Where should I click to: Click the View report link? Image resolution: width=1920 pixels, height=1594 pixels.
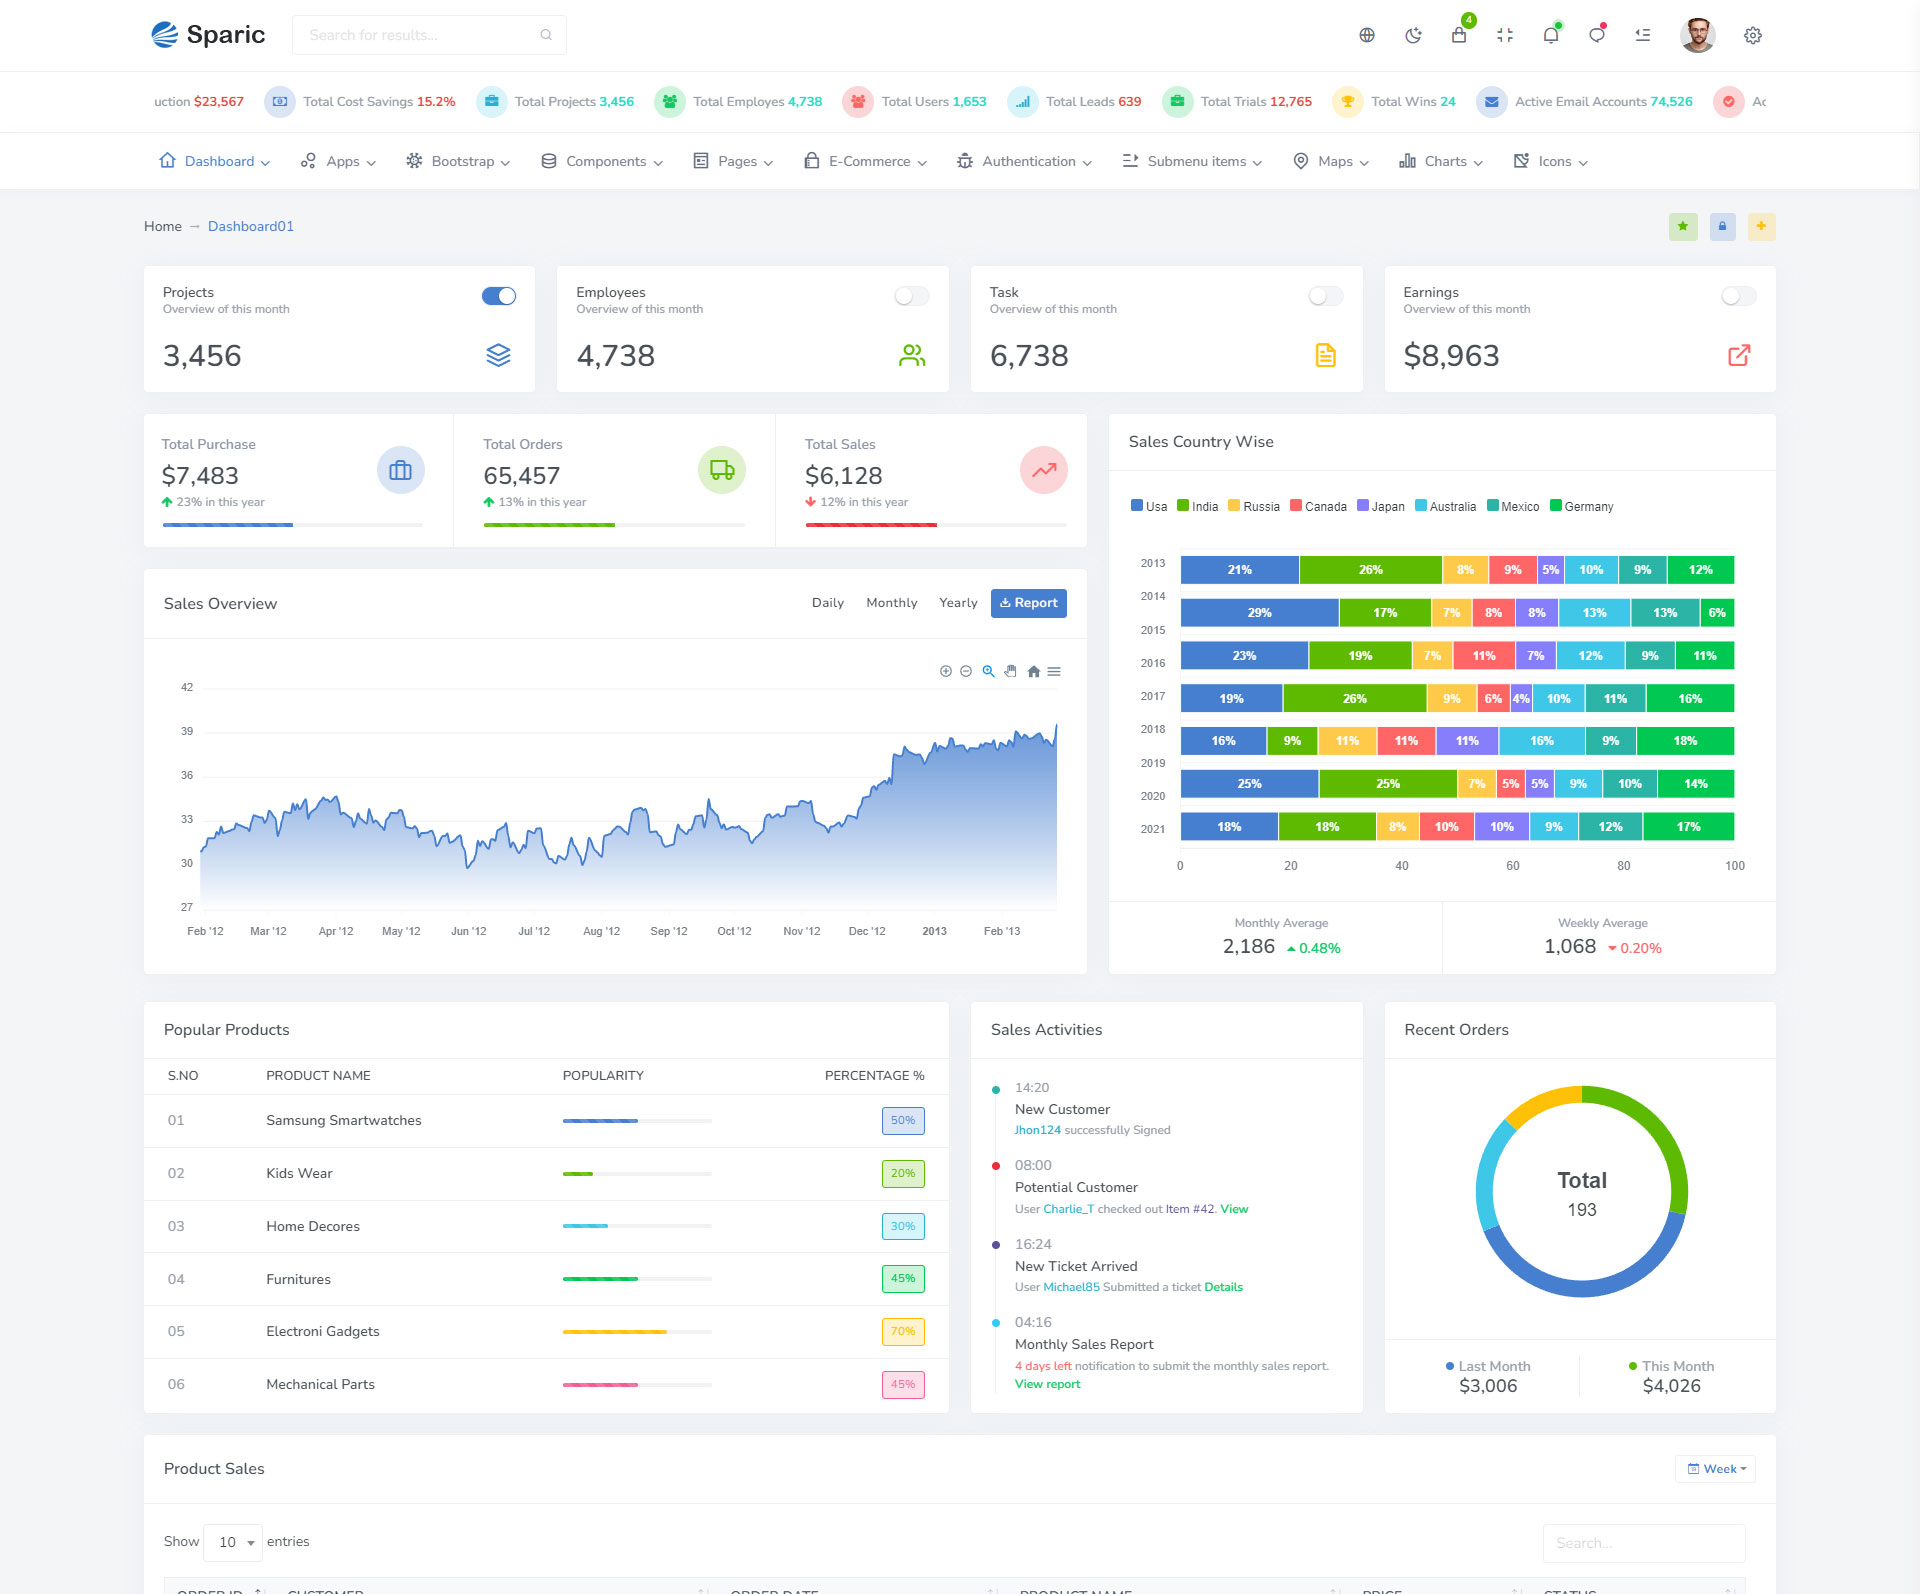tap(1047, 1384)
